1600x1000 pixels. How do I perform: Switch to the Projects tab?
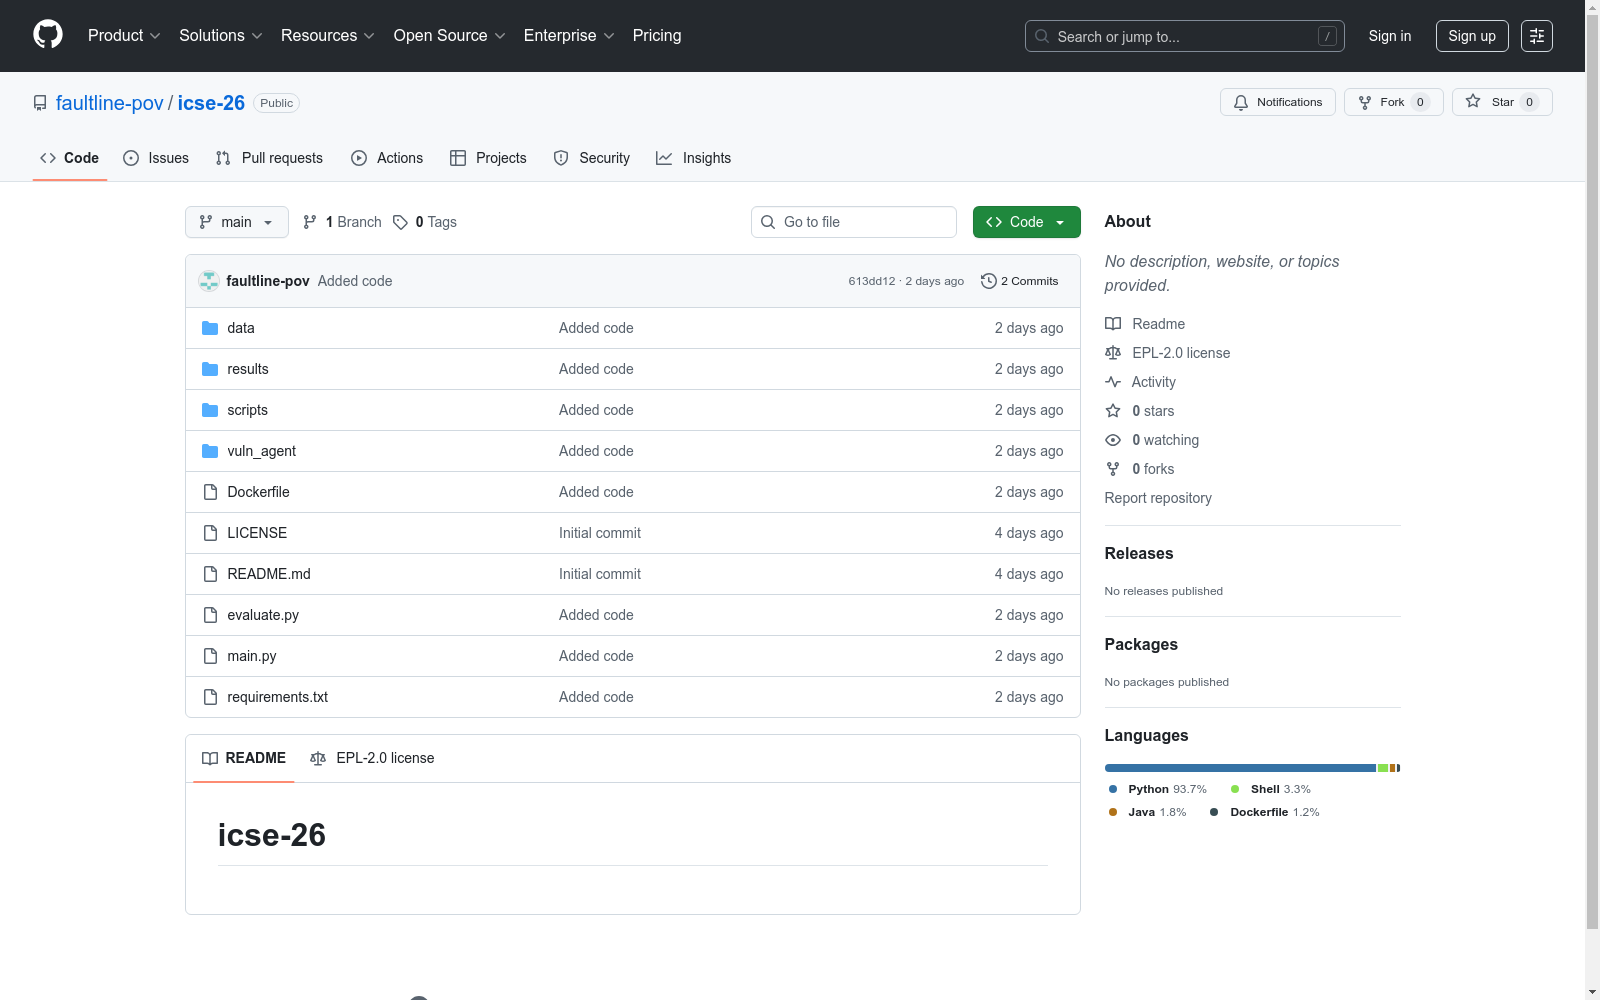point(488,158)
